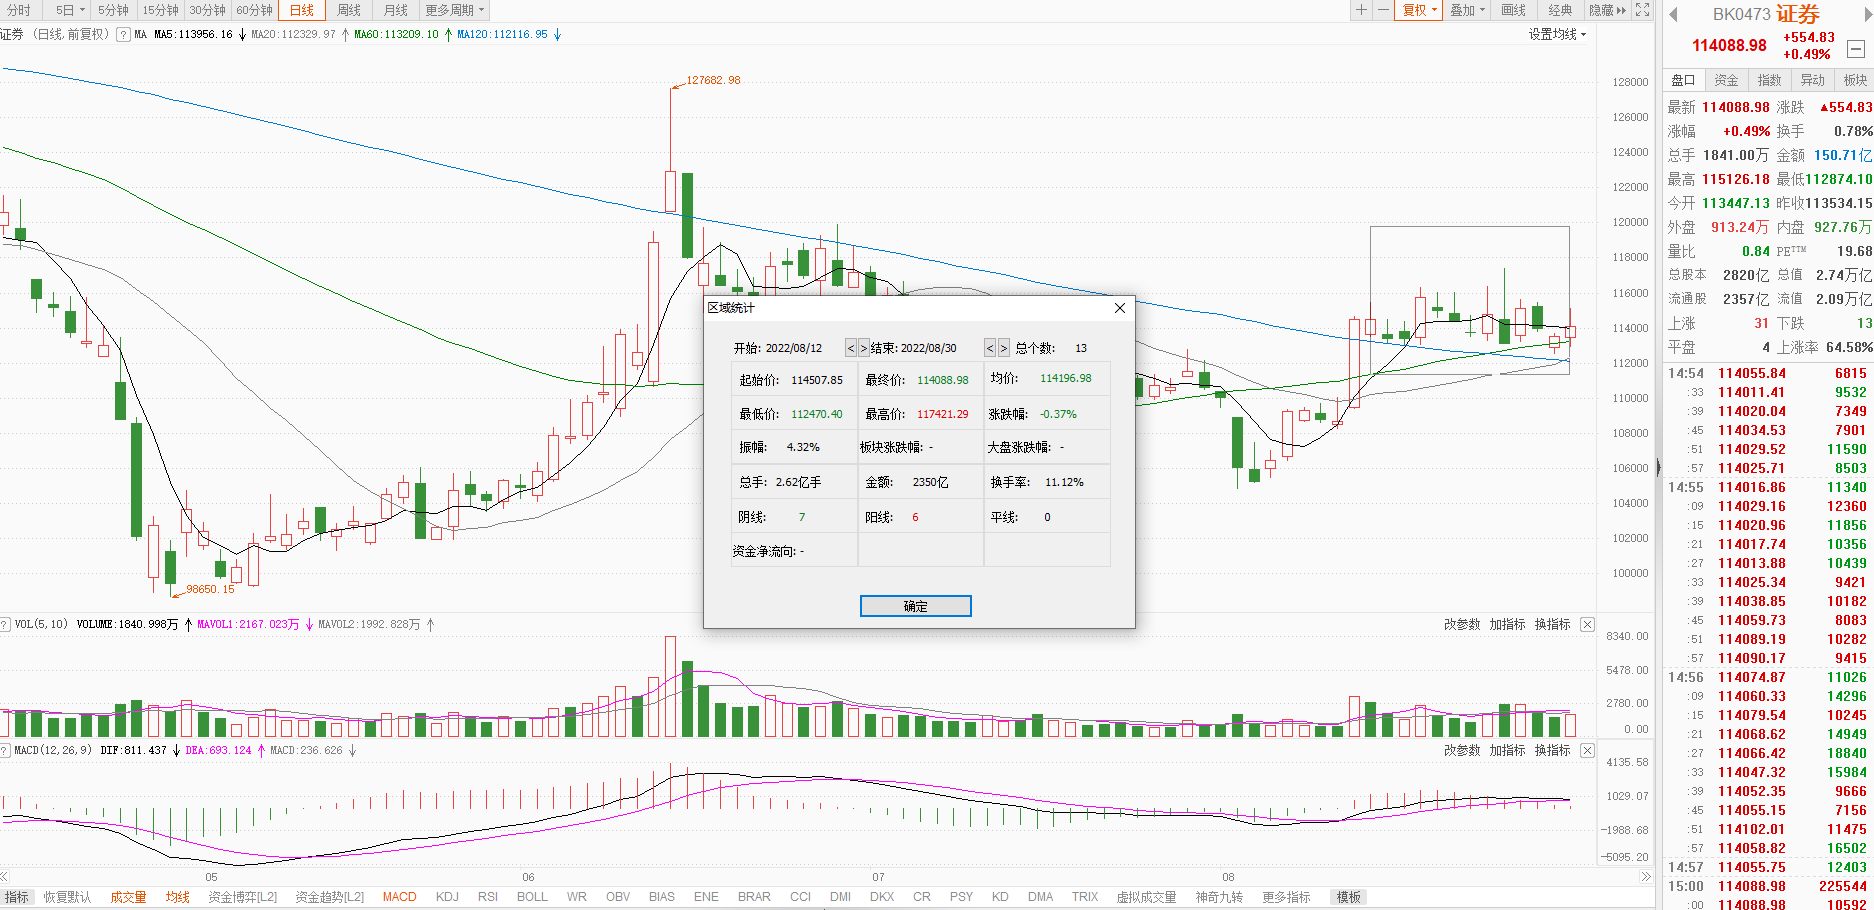Select the 60分钟 period
This screenshot has width=1874, height=910.
[255, 10]
